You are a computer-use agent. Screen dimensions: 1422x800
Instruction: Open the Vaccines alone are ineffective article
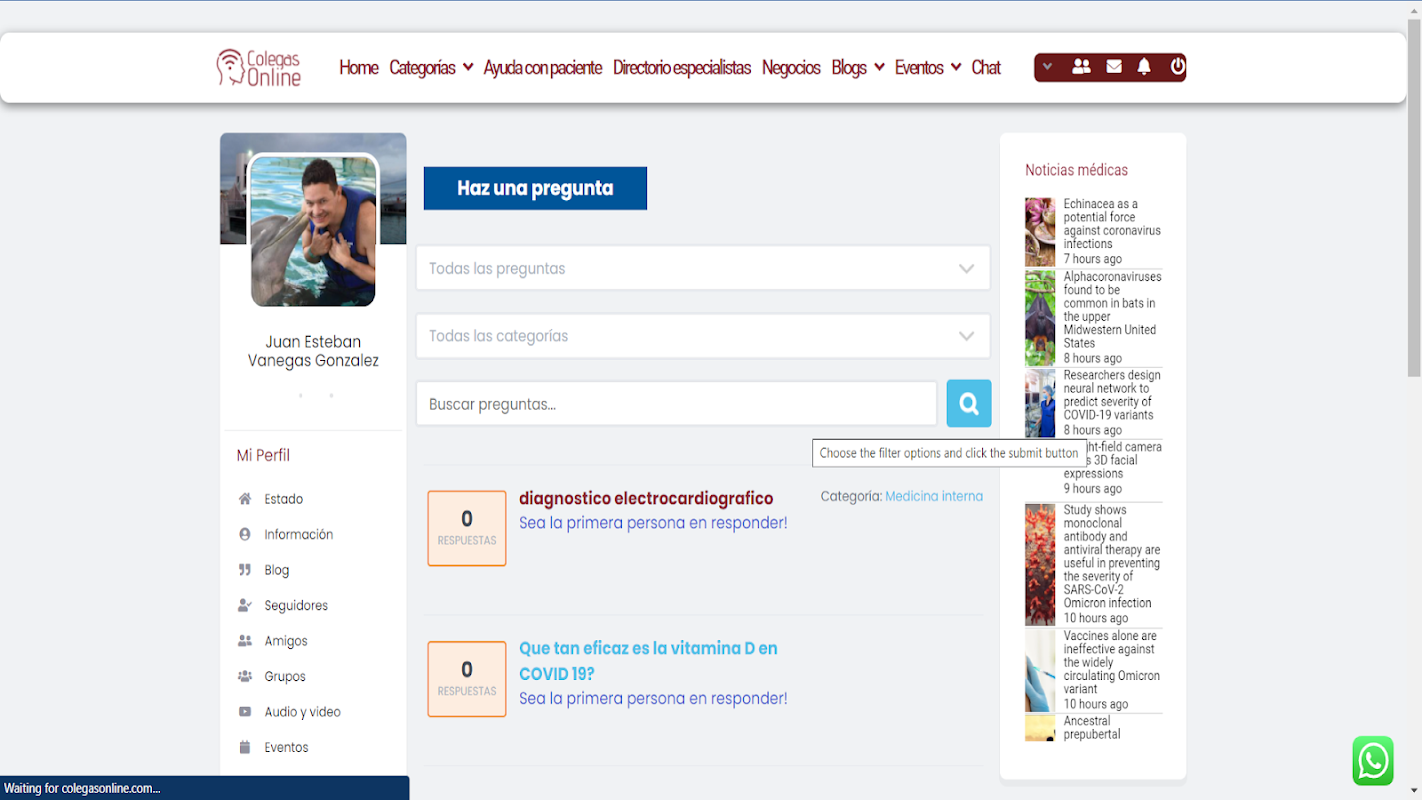coord(1112,662)
